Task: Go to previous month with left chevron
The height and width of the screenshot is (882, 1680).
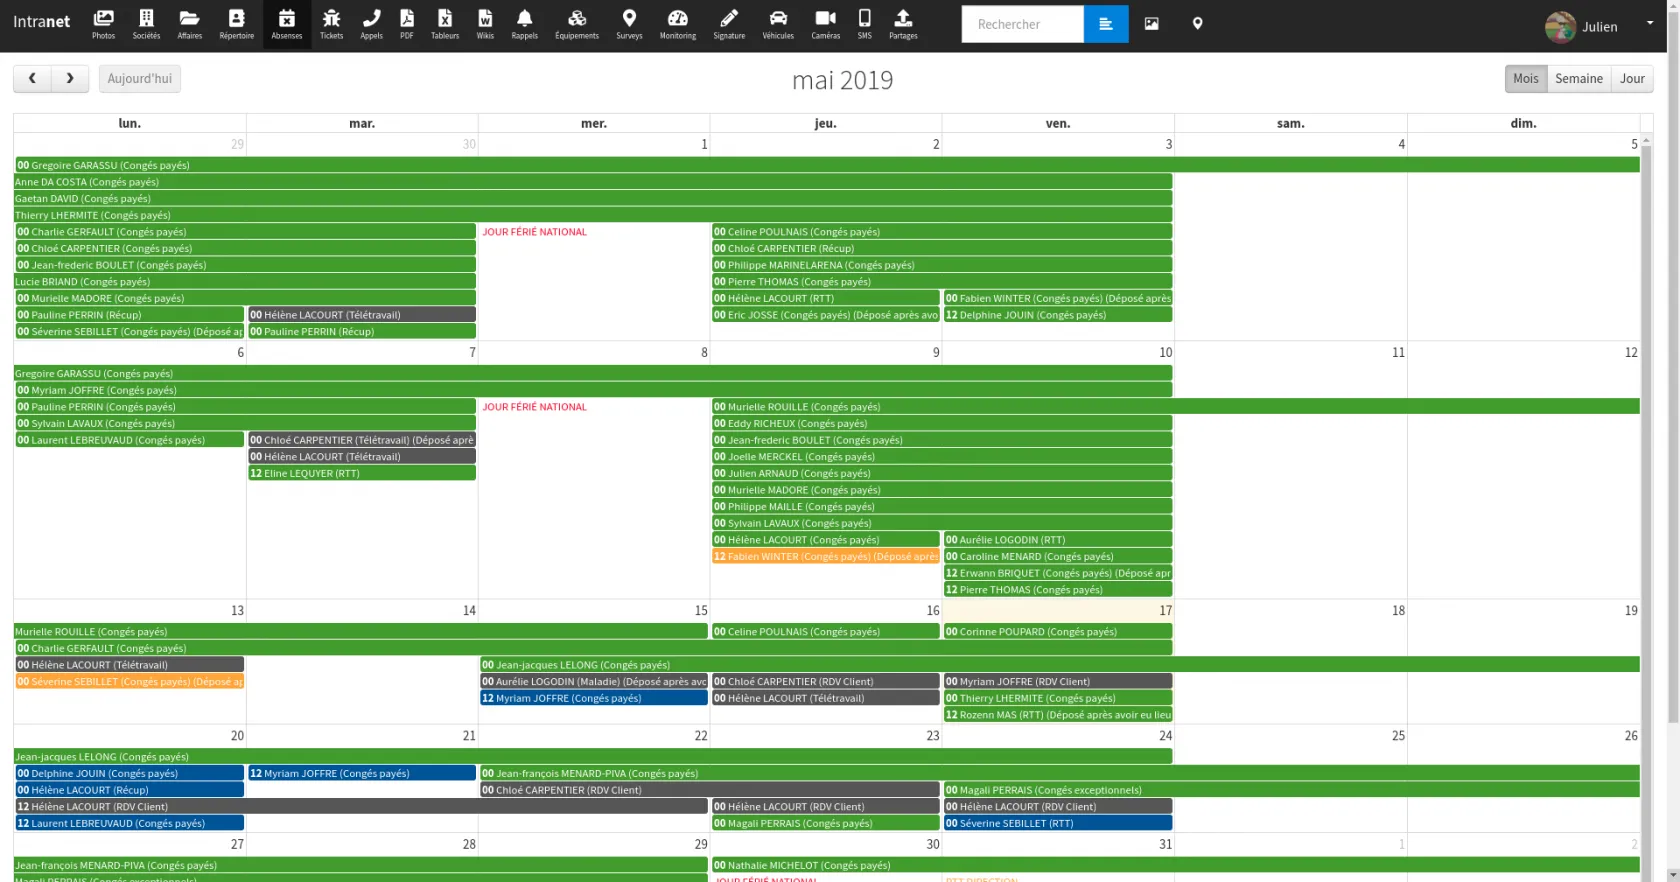Action: [32, 79]
